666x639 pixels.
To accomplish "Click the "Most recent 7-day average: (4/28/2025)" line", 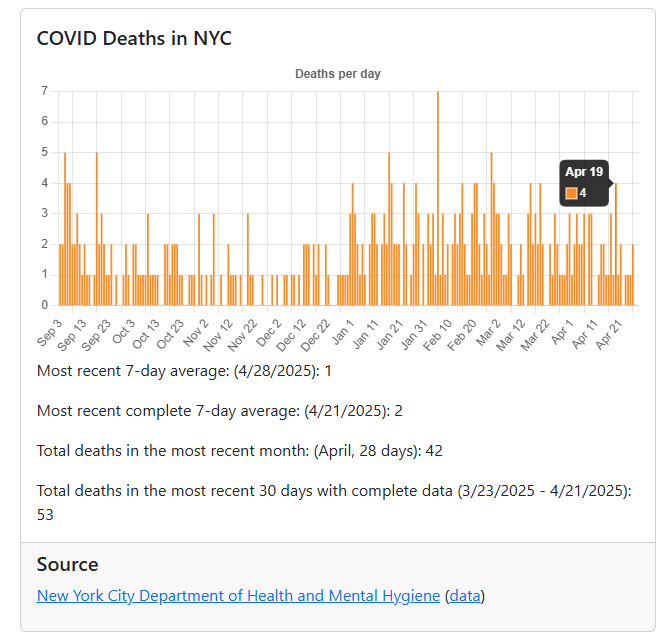I will coord(184,371).
